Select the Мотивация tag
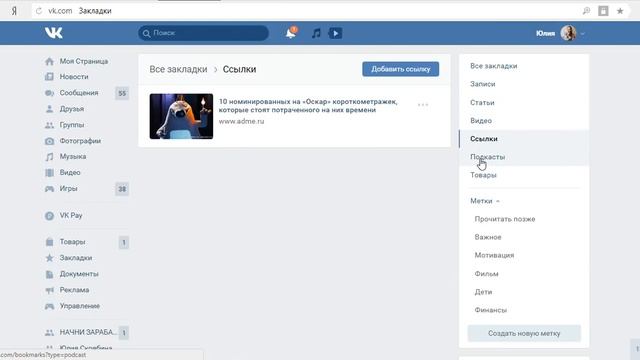This screenshot has width=640, height=360. point(494,255)
